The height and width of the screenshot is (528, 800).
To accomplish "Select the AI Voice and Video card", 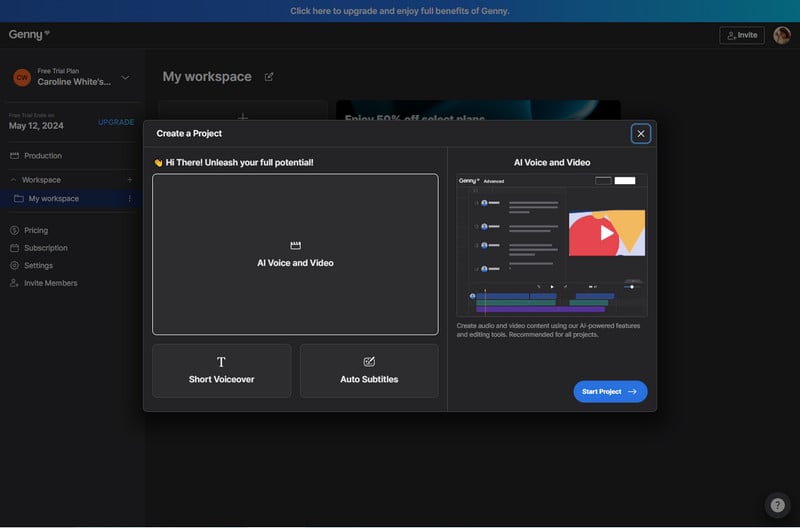I will point(295,254).
